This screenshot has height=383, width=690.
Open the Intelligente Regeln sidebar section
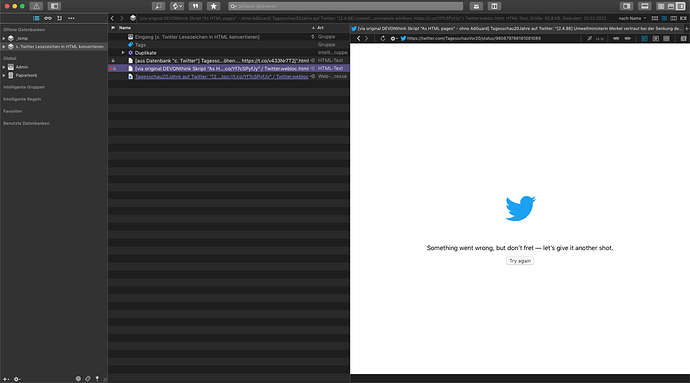click(22, 99)
